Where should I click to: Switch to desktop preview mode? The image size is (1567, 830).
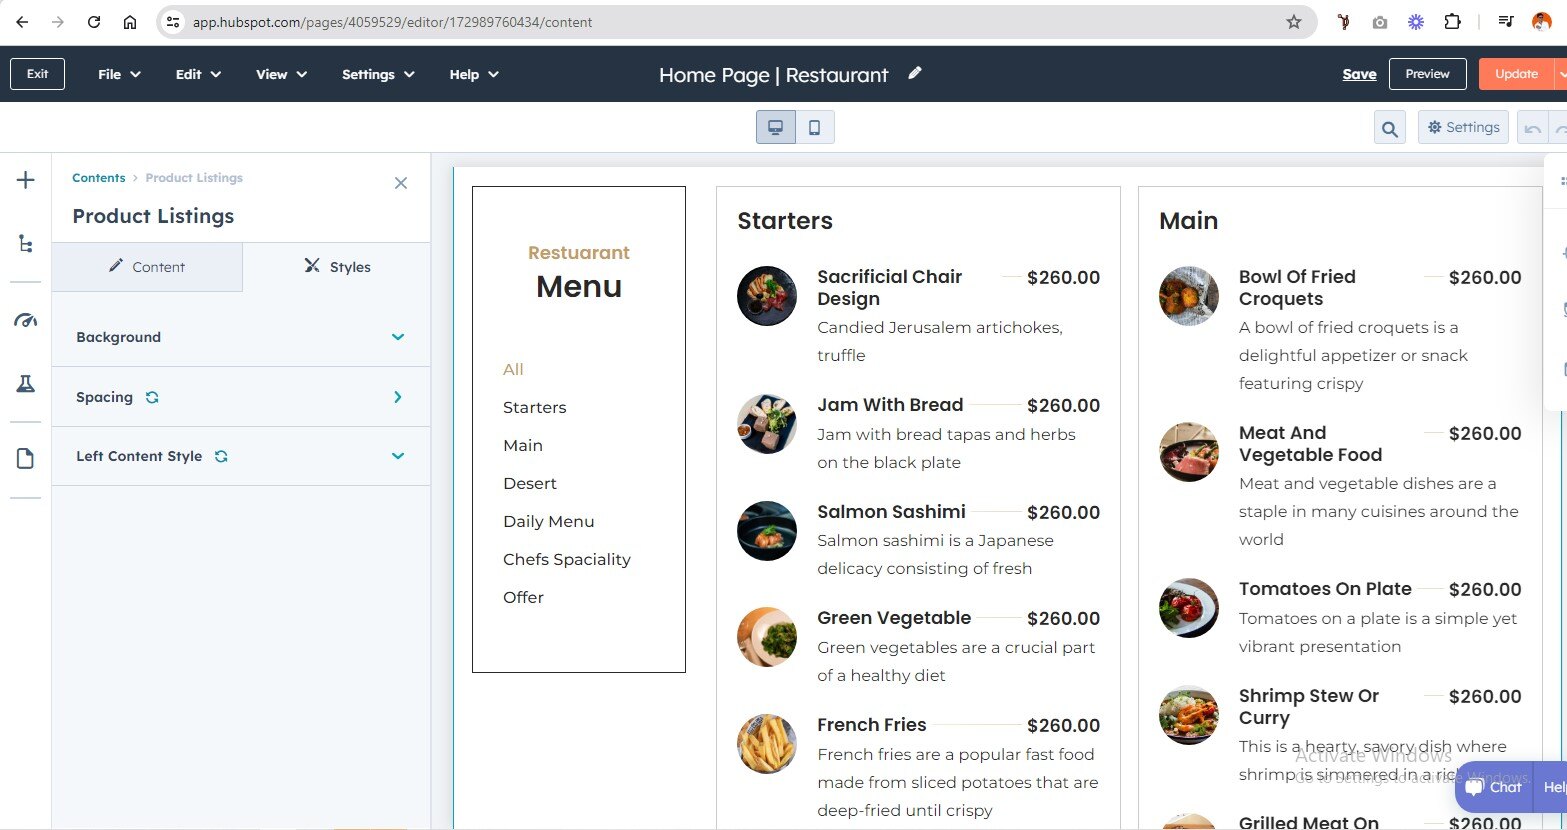pos(775,128)
